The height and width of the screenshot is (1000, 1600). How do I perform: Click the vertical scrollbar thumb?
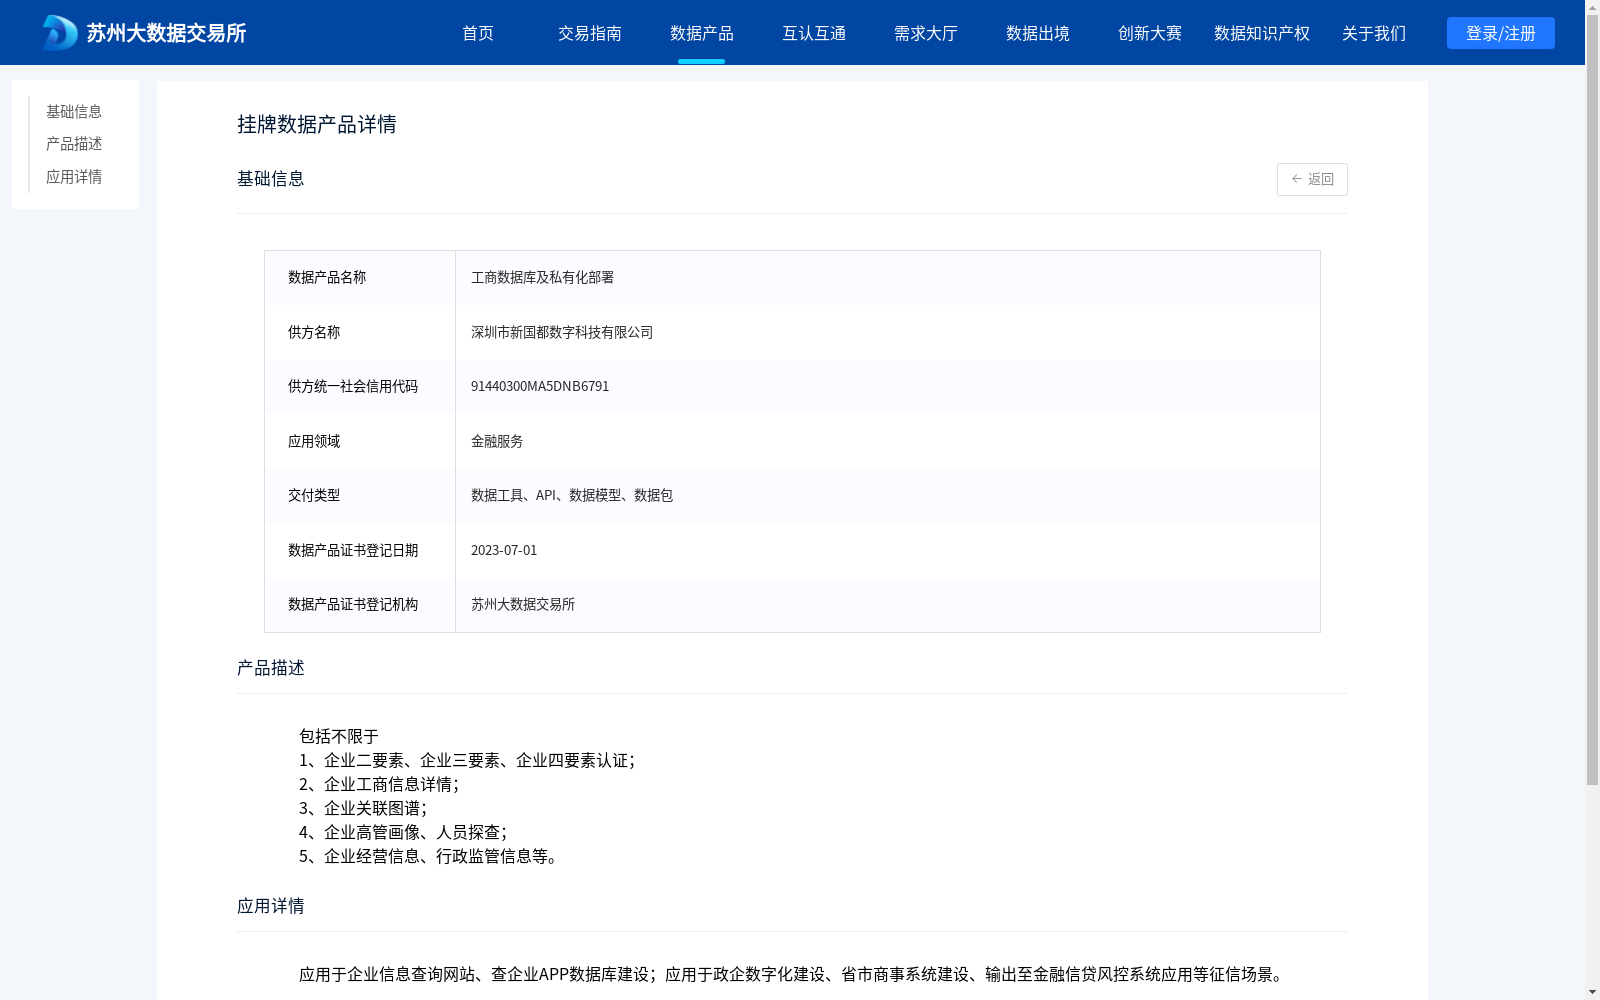1592,400
